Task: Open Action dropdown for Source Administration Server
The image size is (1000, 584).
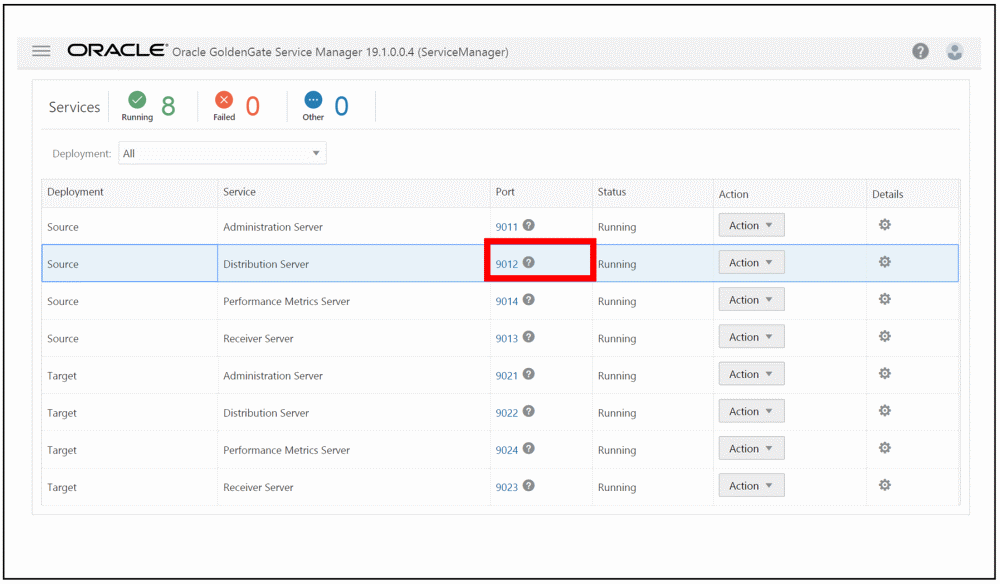Action: click(751, 225)
